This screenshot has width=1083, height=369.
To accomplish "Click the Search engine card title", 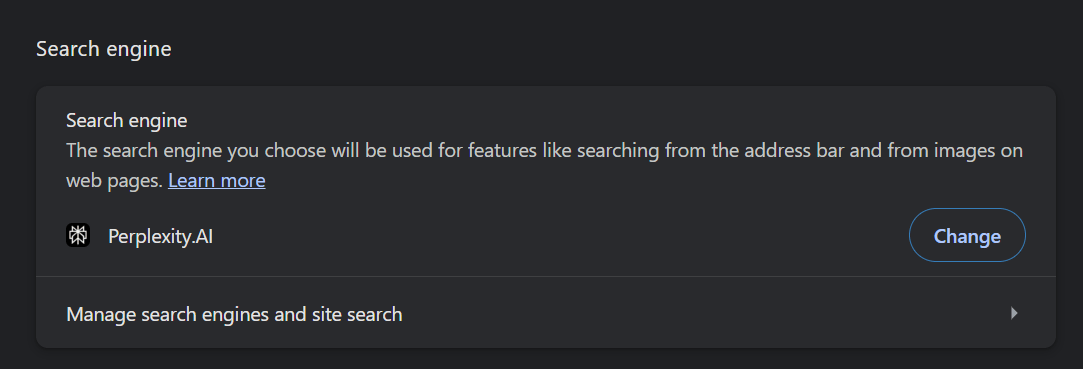I will click(126, 120).
